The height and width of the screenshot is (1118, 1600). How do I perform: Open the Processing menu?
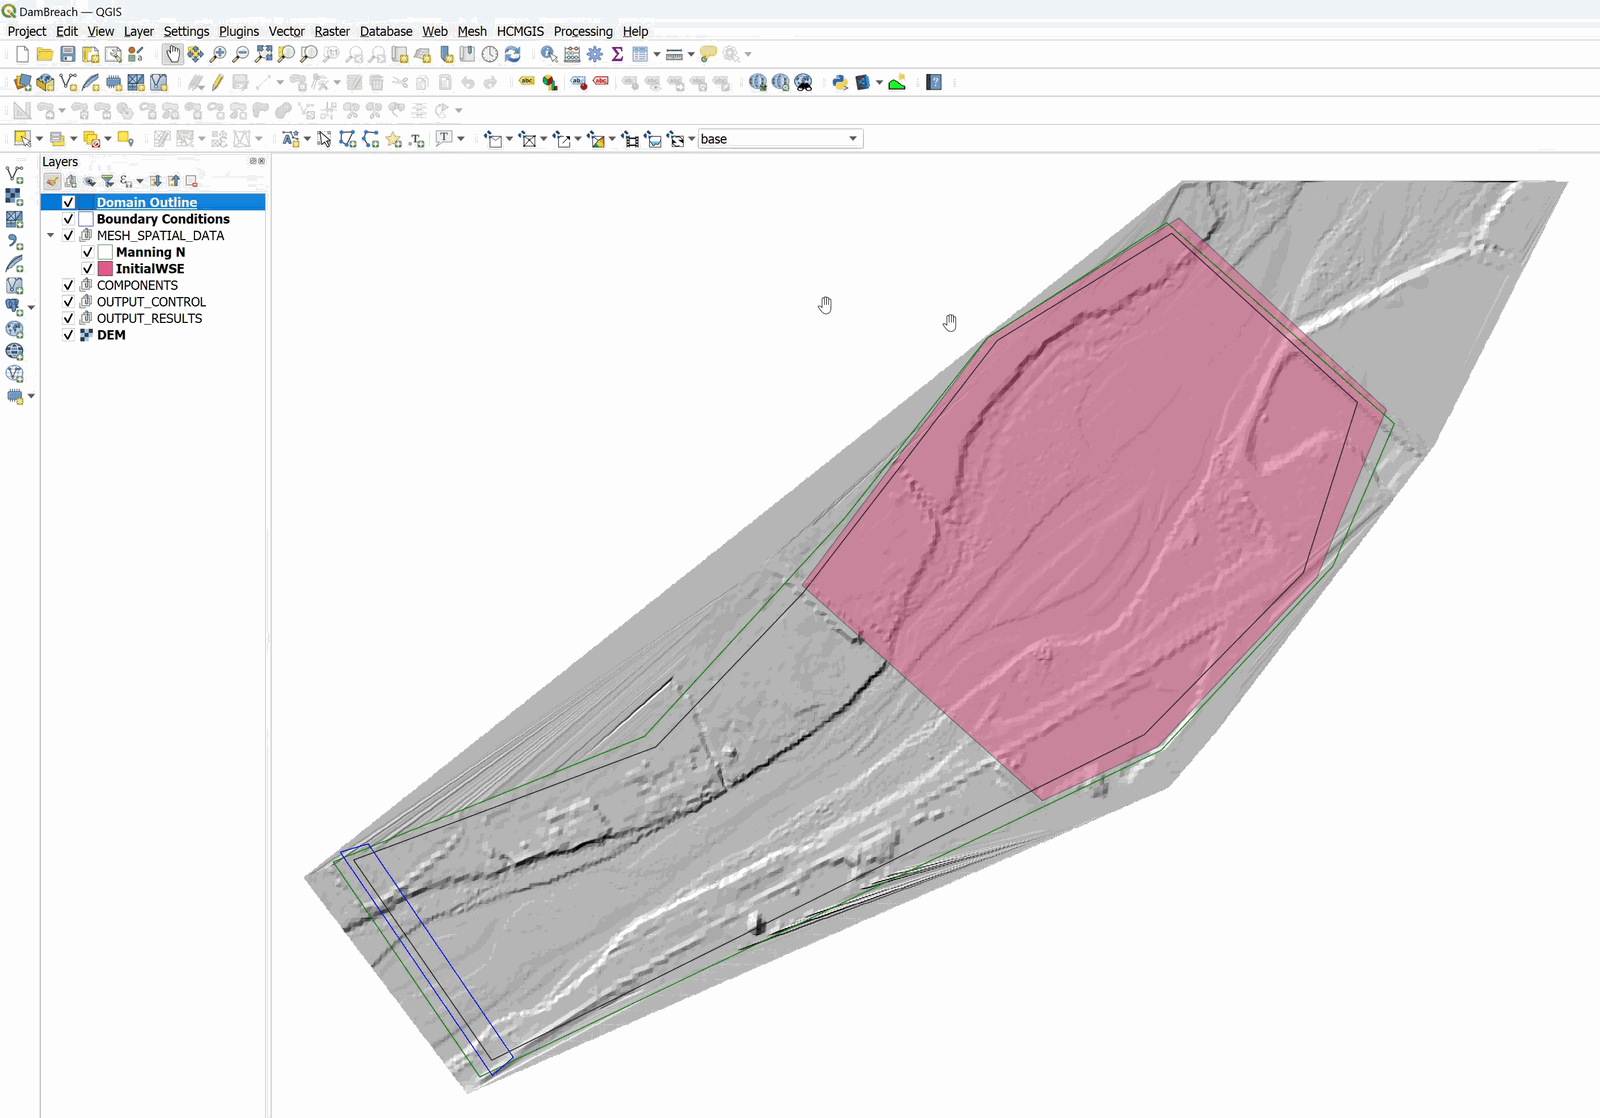(x=582, y=31)
